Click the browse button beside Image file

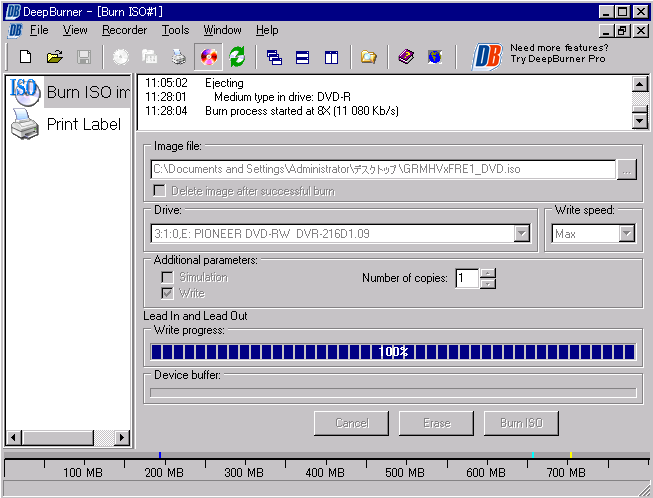[x=627, y=170]
